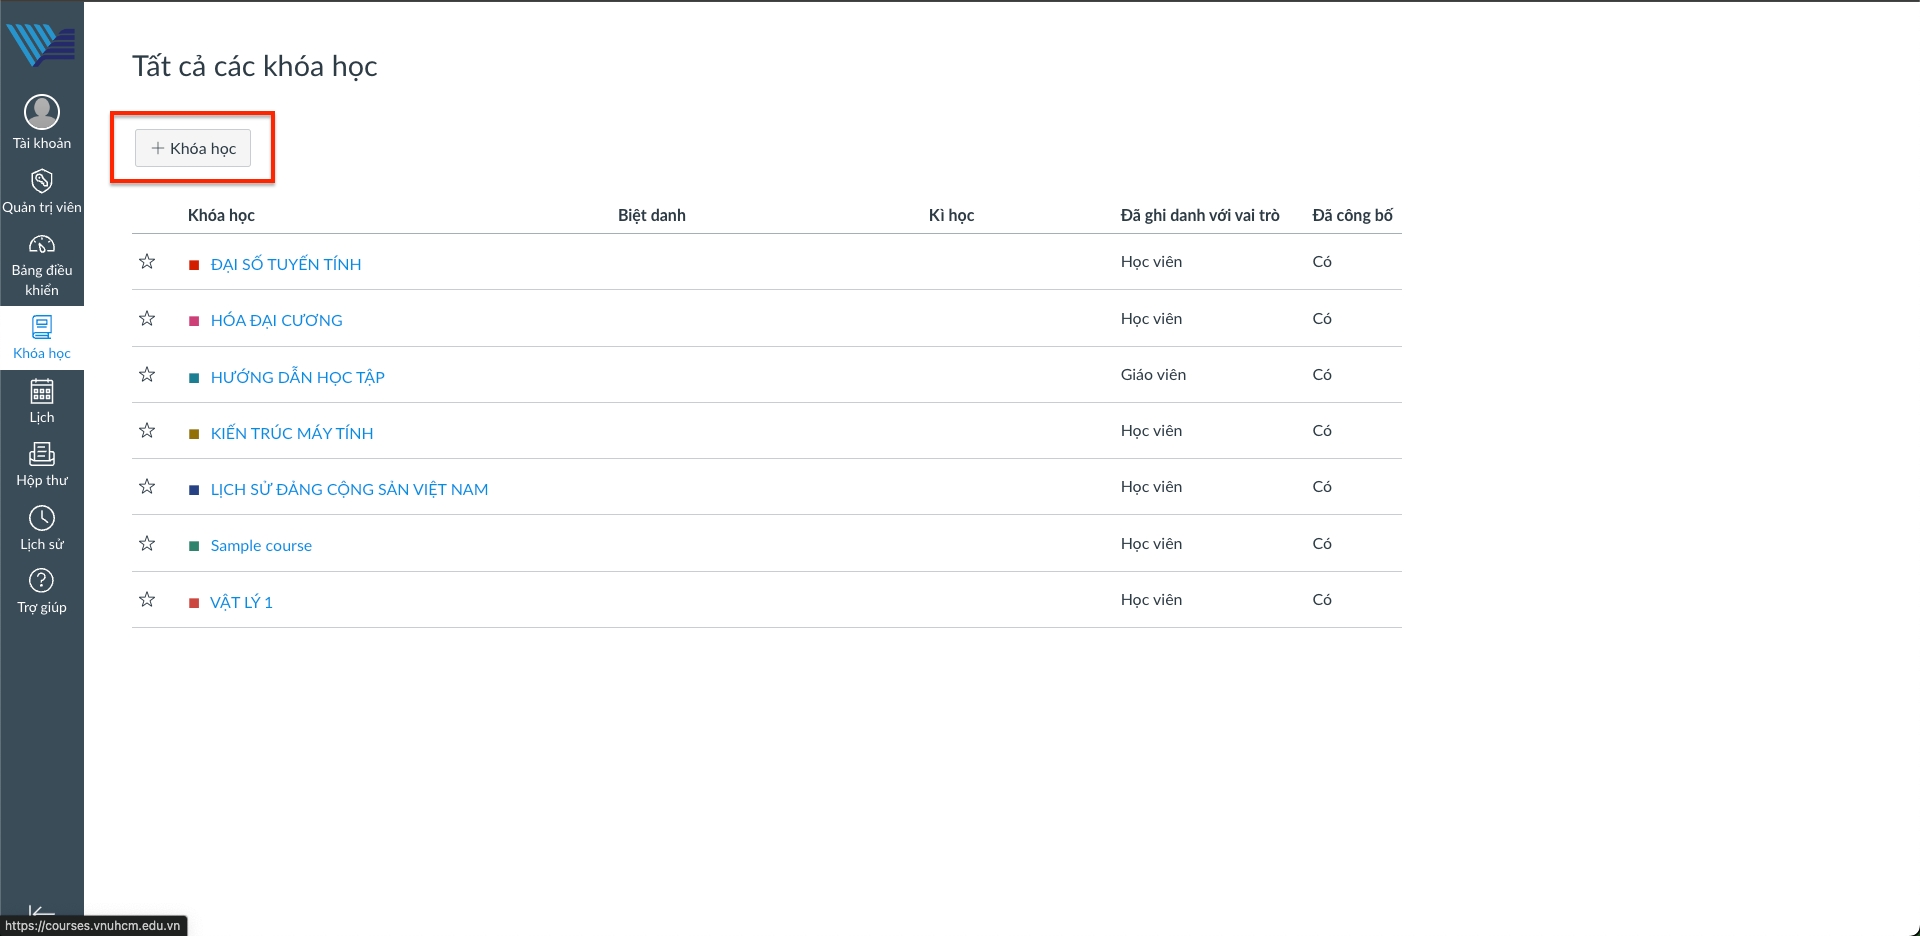Select Khóa học in the sidebar menu
This screenshot has height=936, width=1920.
pyautogui.click(x=42, y=337)
